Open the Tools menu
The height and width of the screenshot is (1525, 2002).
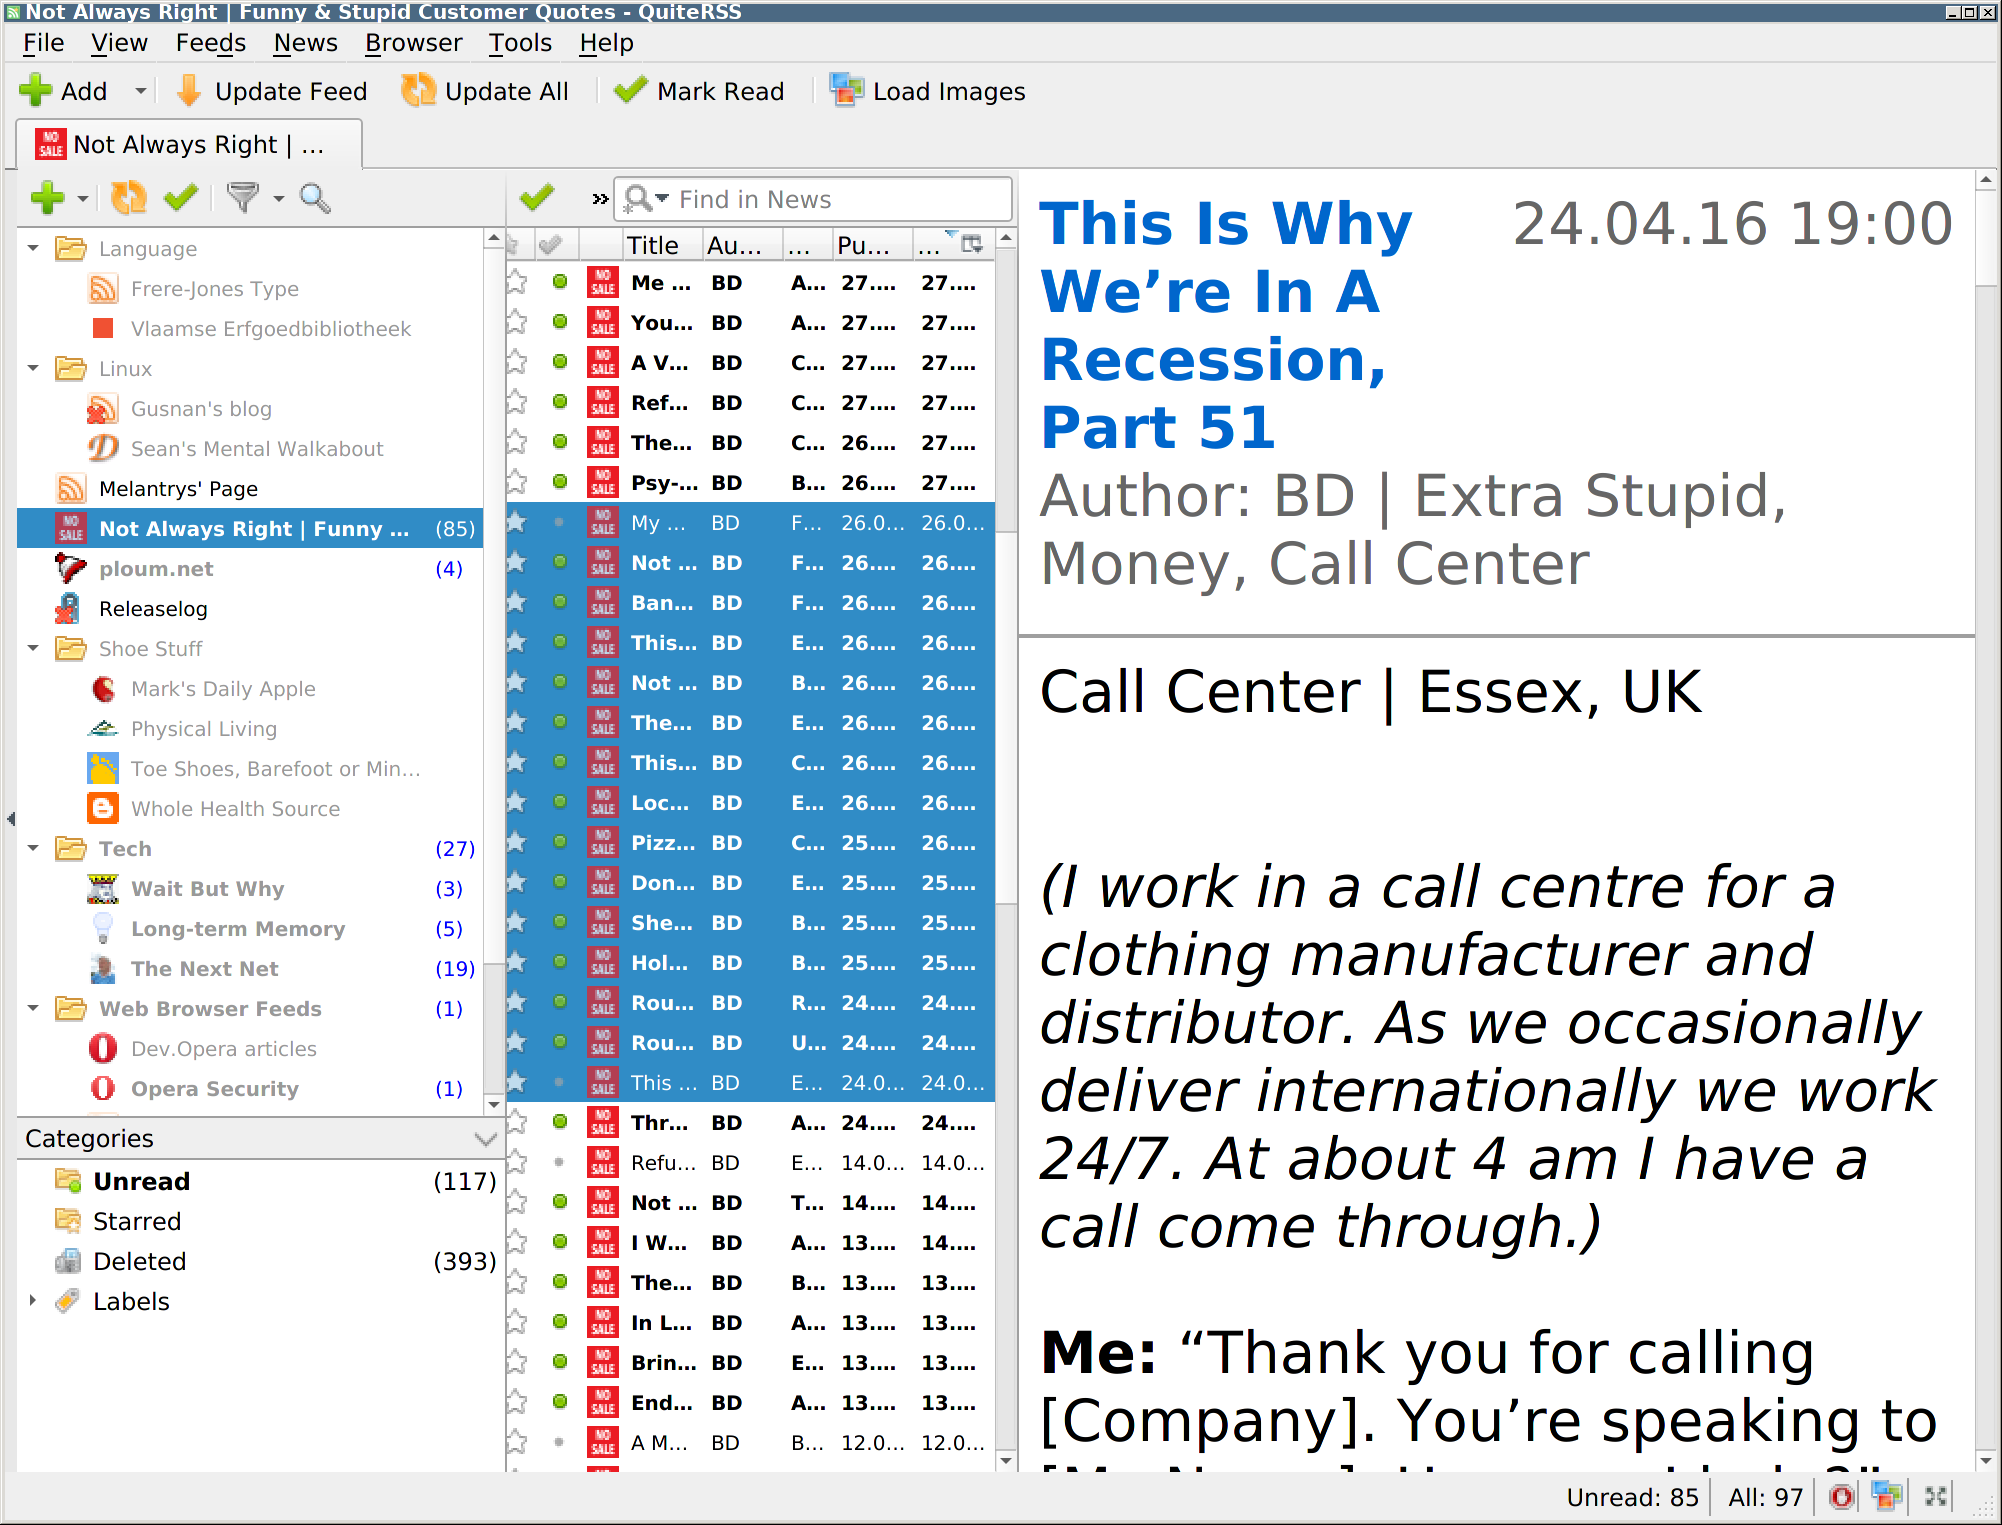520,43
